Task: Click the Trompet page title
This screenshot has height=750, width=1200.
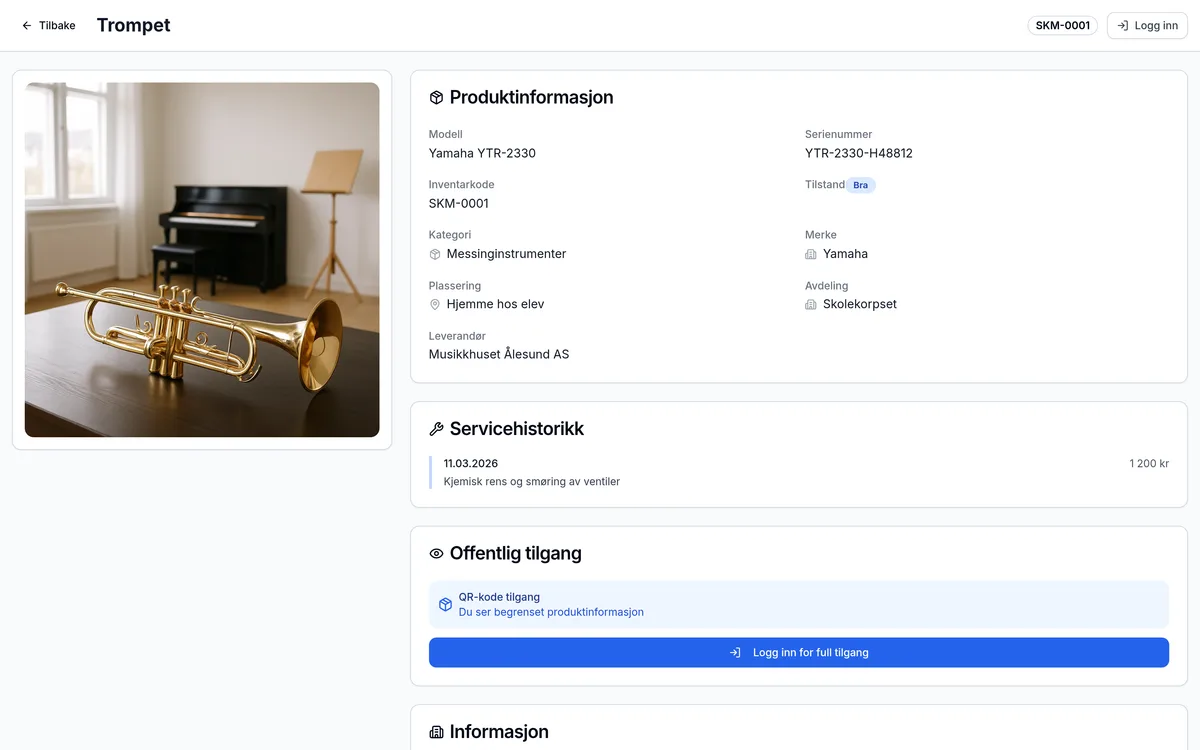Action: pos(133,25)
